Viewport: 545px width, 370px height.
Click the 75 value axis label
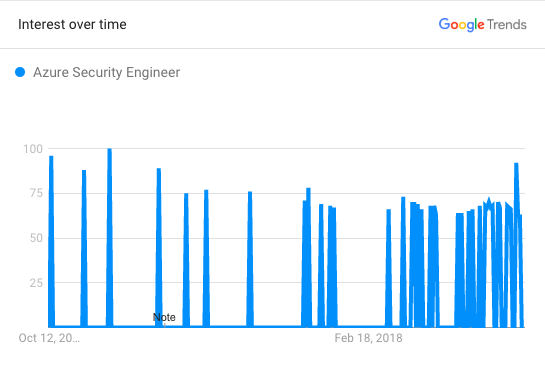coord(36,193)
